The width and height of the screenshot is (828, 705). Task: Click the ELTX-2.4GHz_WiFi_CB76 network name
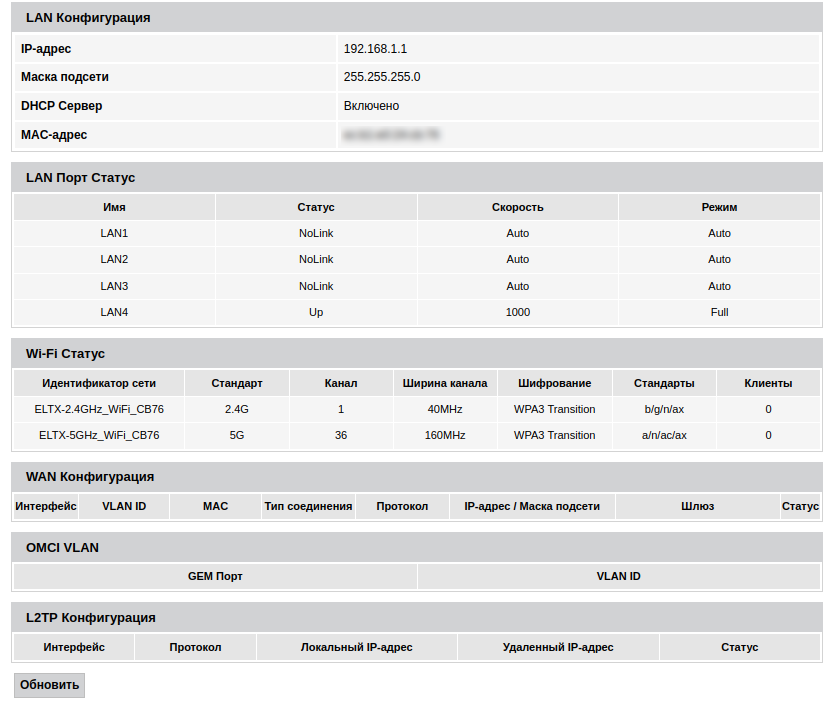pos(99,409)
